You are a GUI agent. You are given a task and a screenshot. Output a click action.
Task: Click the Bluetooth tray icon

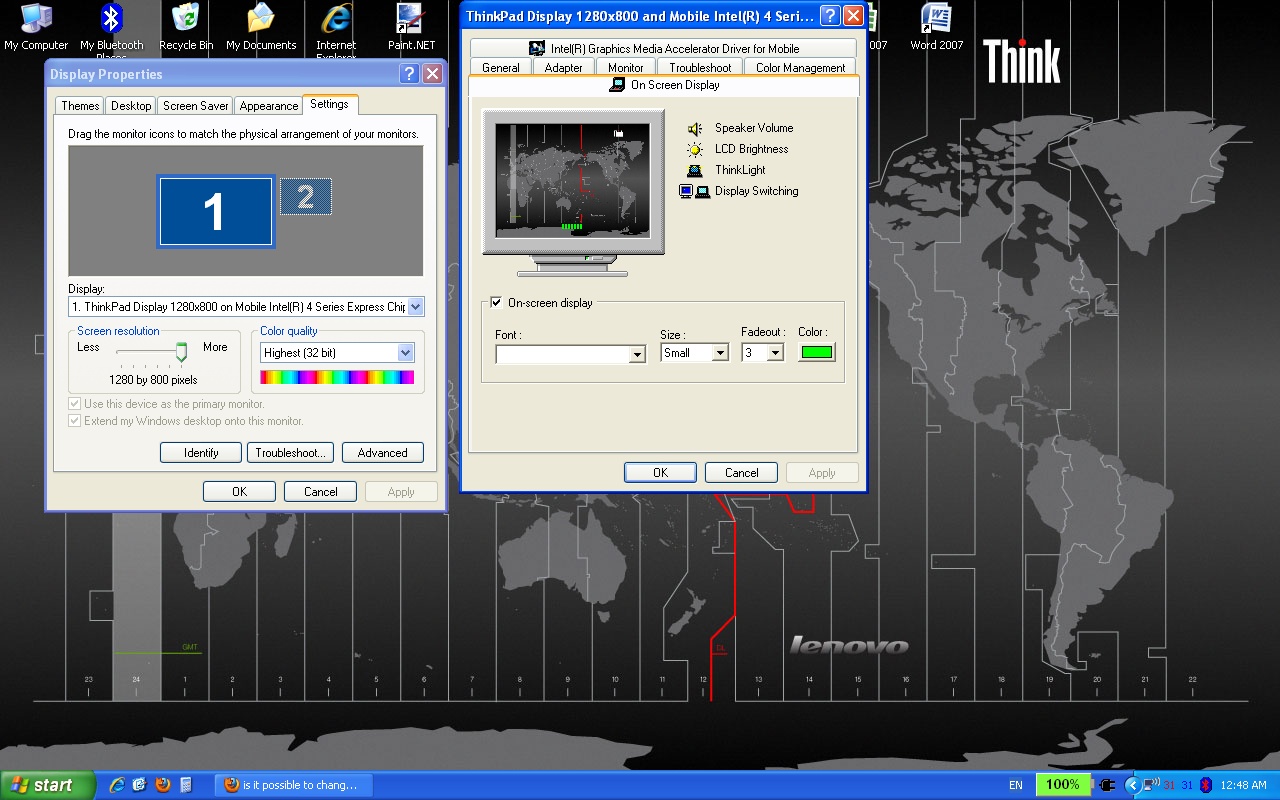tap(1206, 785)
